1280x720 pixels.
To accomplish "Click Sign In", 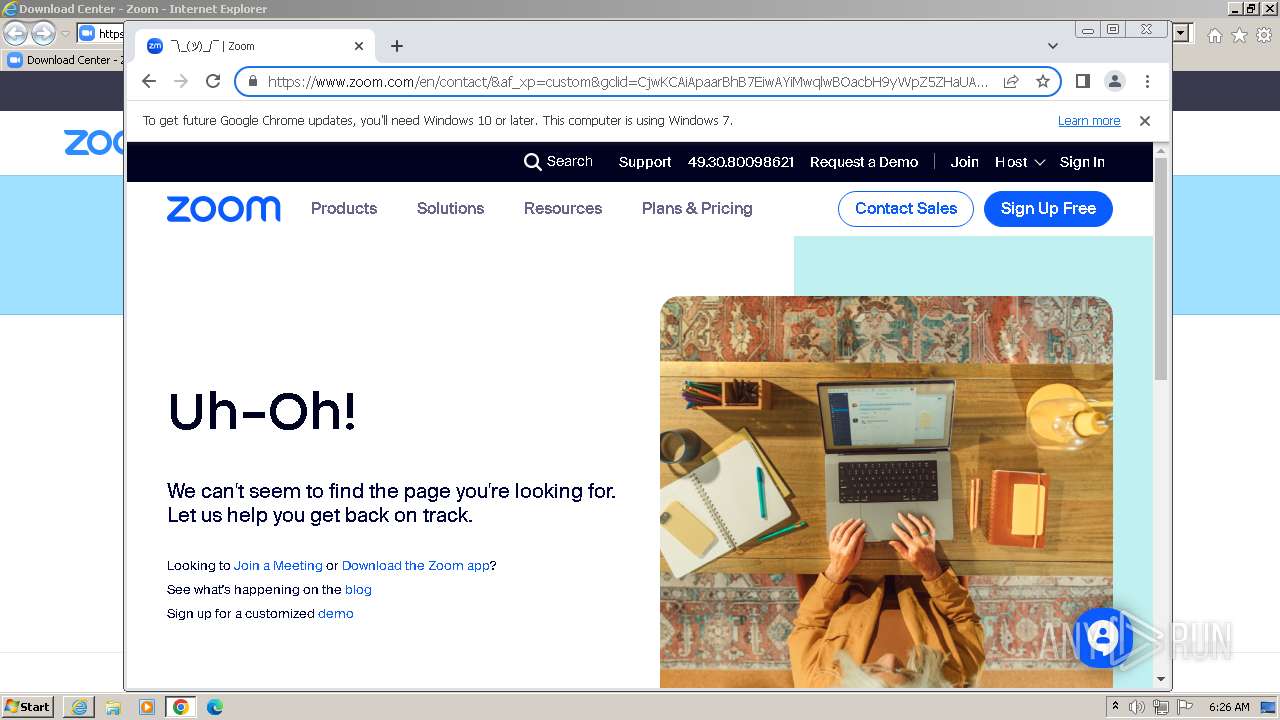I will click(1082, 162).
